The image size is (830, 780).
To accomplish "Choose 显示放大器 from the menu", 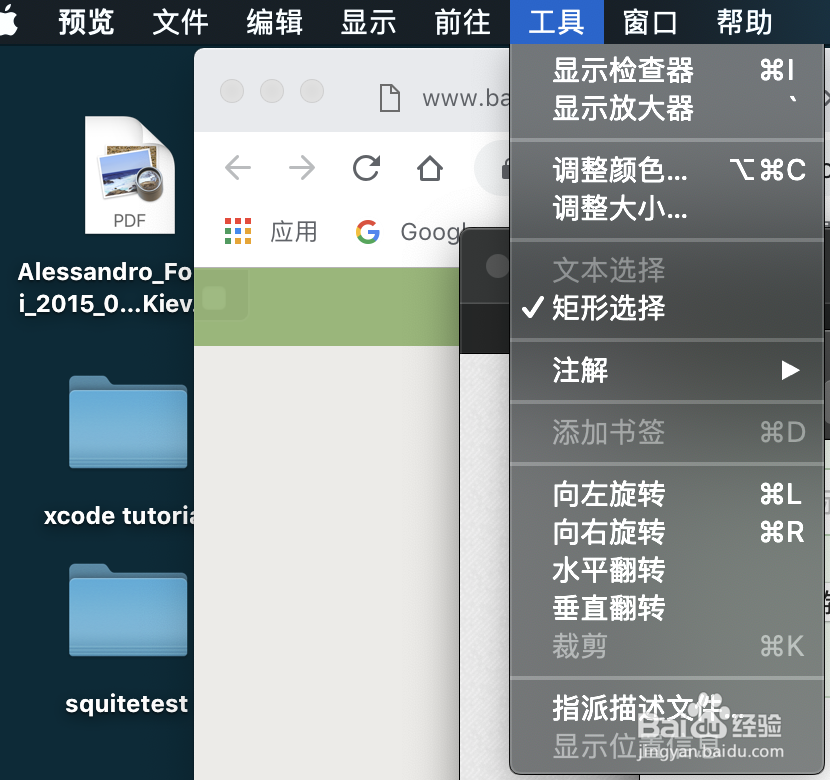I will click(x=666, y=108).
